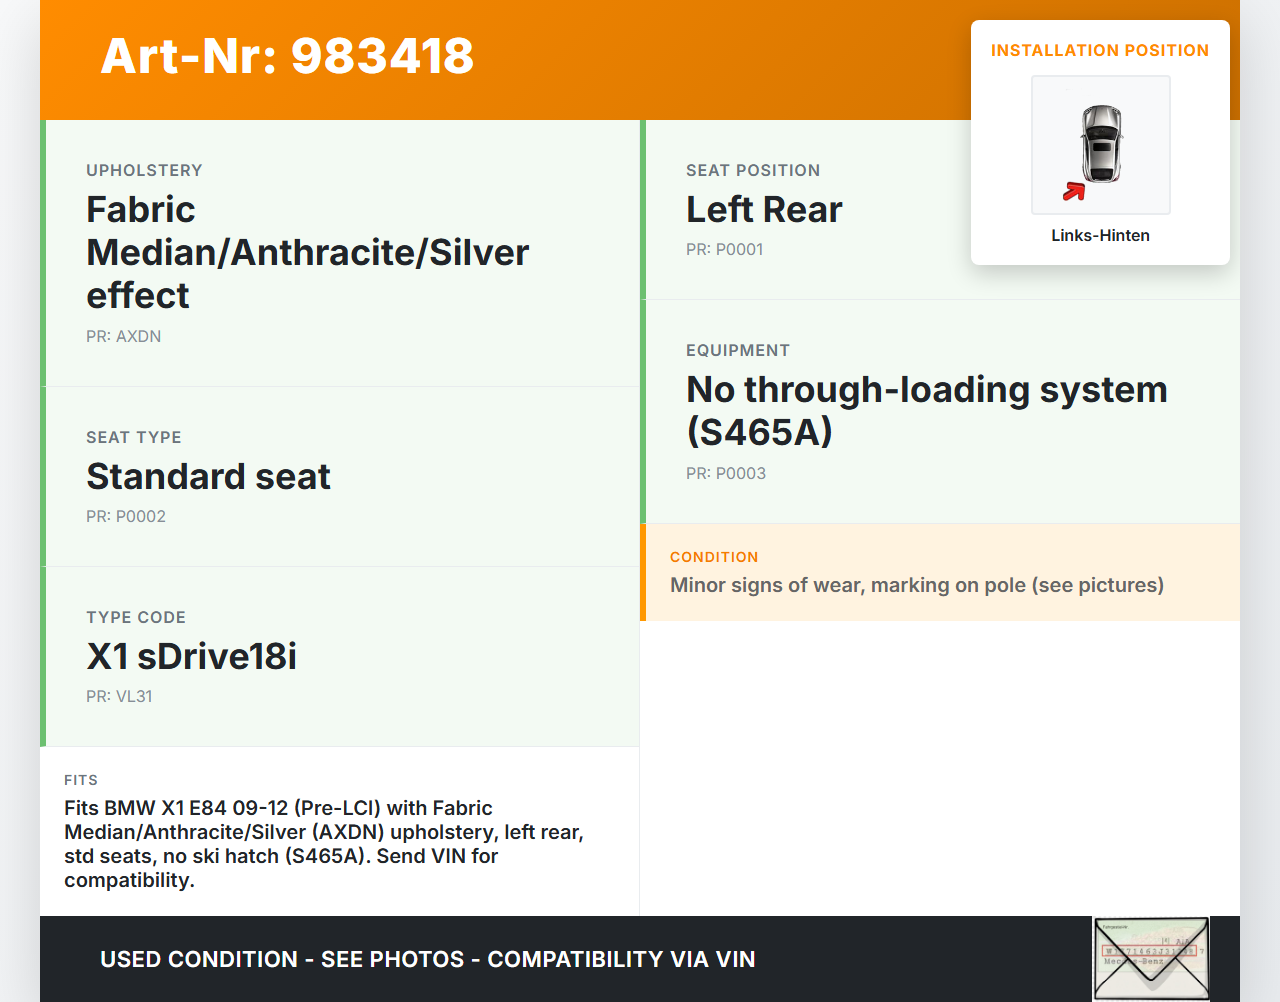
Task: Select the PR: P0003 code
Action: click(x=725, y=474)
